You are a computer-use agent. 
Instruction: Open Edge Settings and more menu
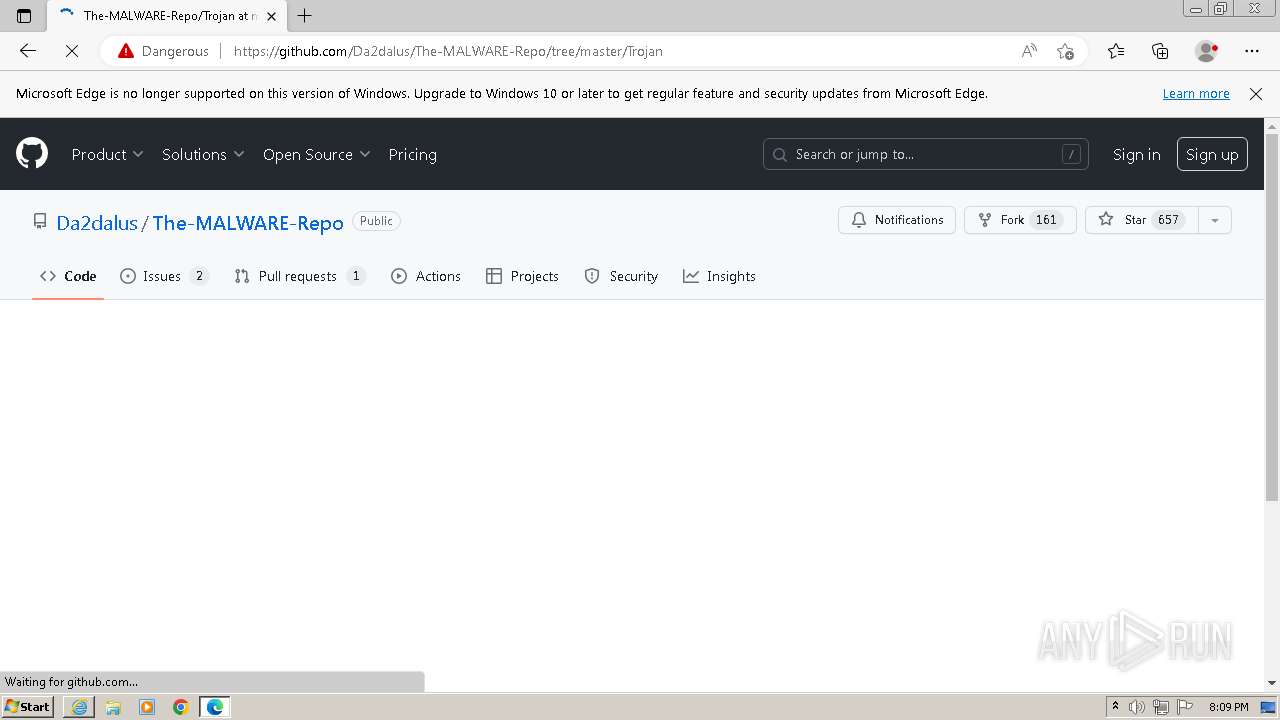click(1252, 51)
